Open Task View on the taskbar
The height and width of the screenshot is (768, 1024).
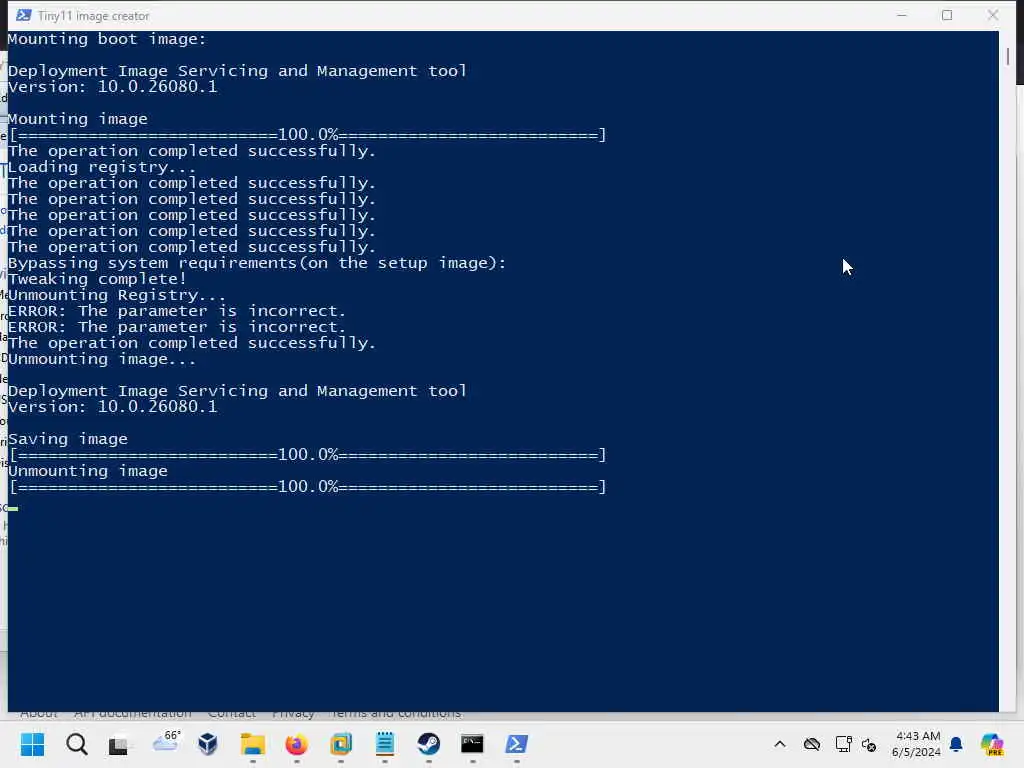(119, 744)
